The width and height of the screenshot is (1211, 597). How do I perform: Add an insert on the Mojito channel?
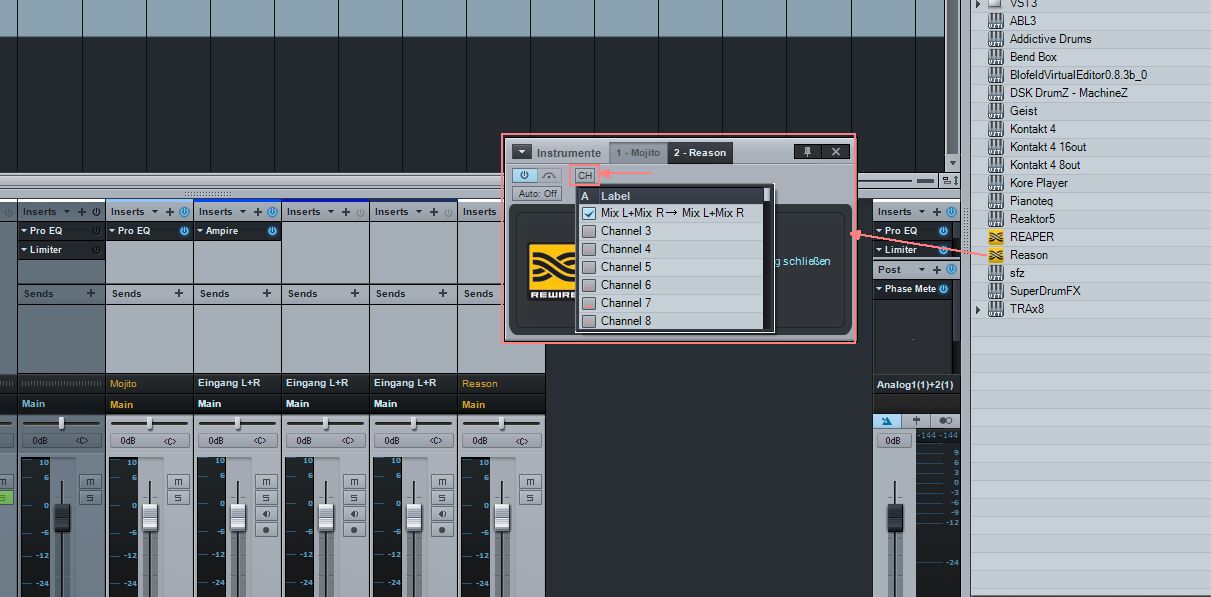170,212
